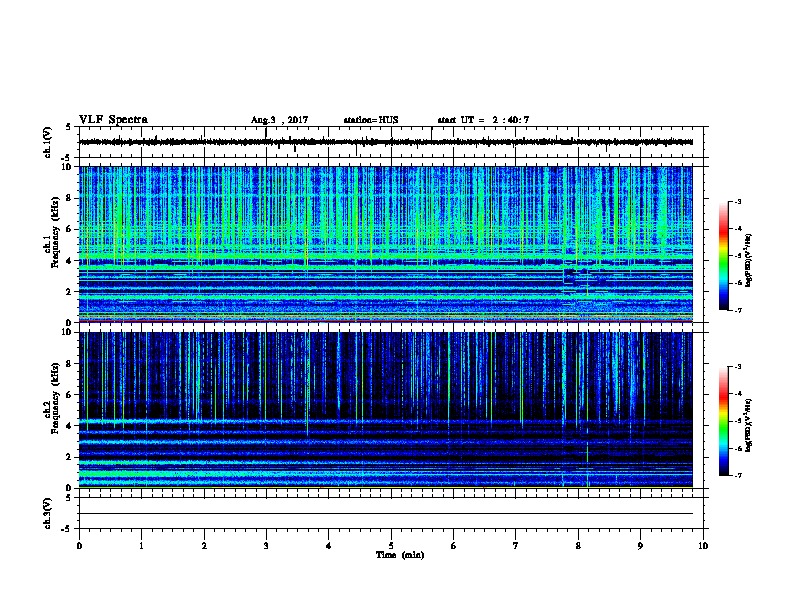The height and width of the screenshot is (612, 792).
Task: Click the "ch.1(V)" waveform axis label
Action: tap(48, 142)
